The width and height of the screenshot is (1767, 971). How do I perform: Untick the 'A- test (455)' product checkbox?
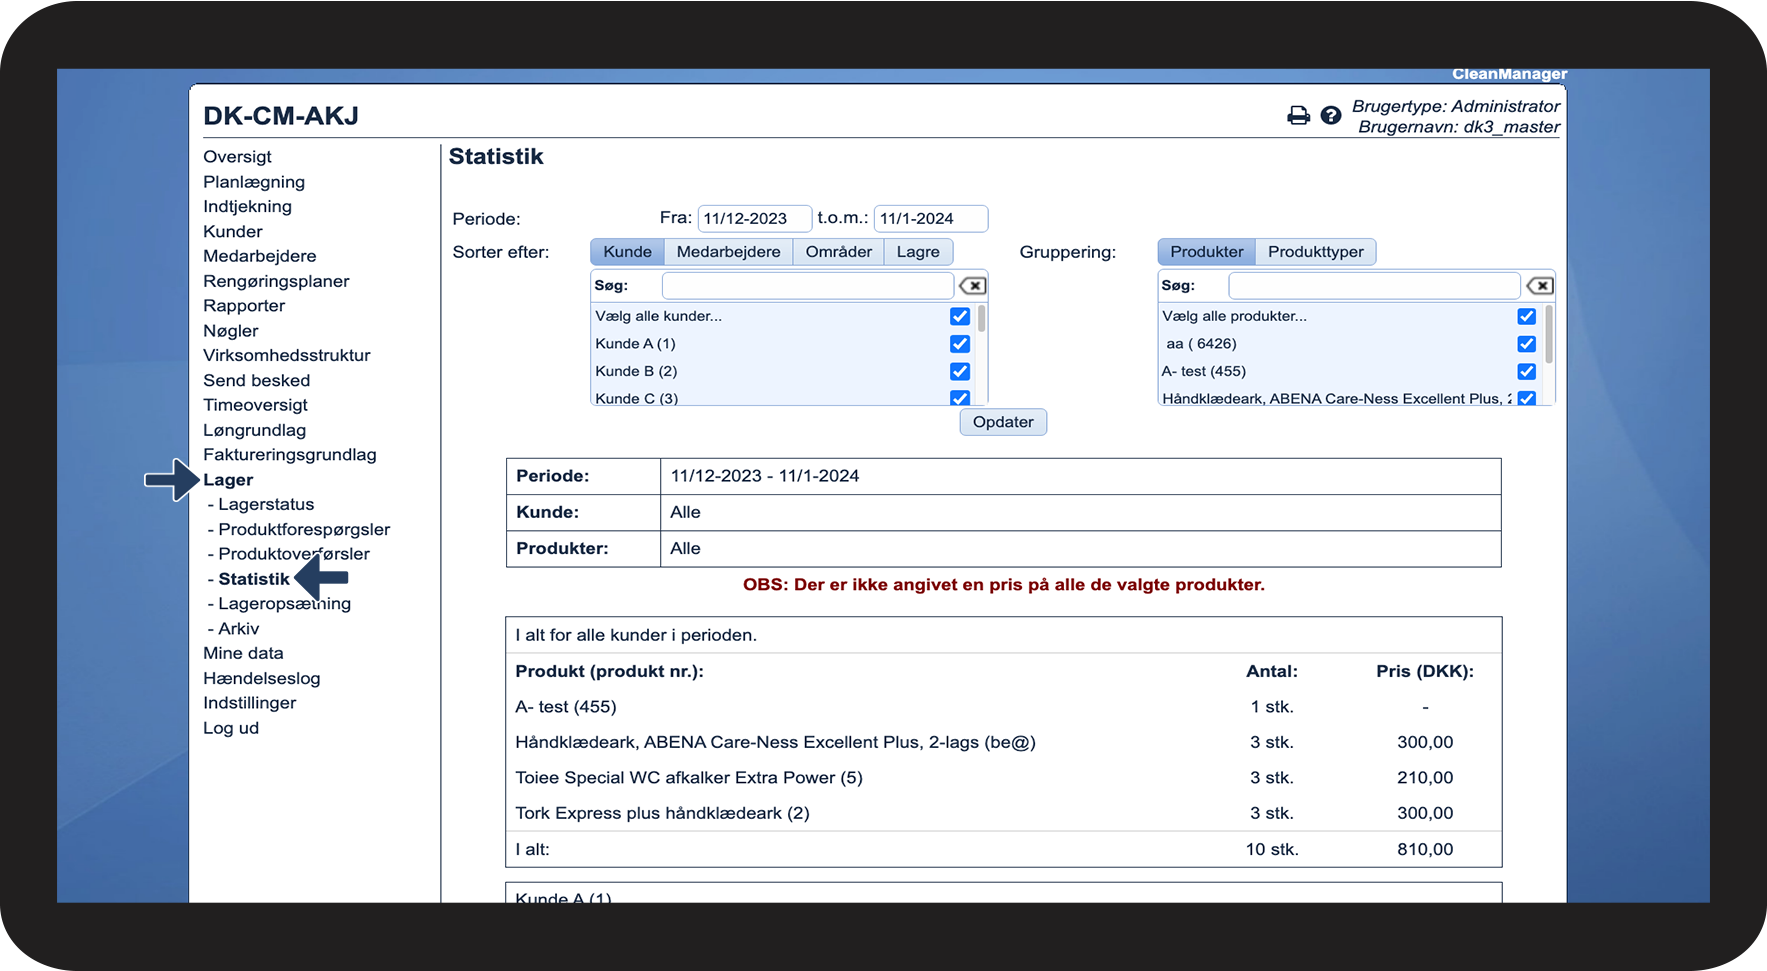click(x=1526, y=371)
